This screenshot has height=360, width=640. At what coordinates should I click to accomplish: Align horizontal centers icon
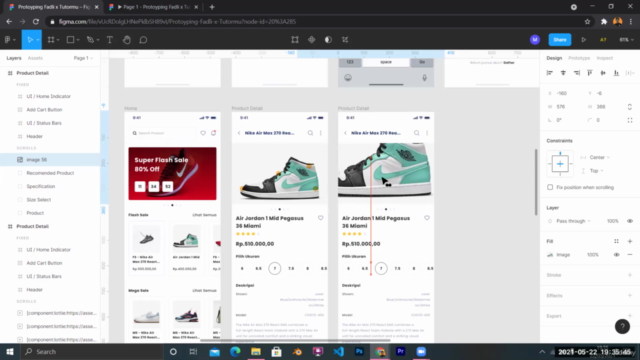pos(563,73)
